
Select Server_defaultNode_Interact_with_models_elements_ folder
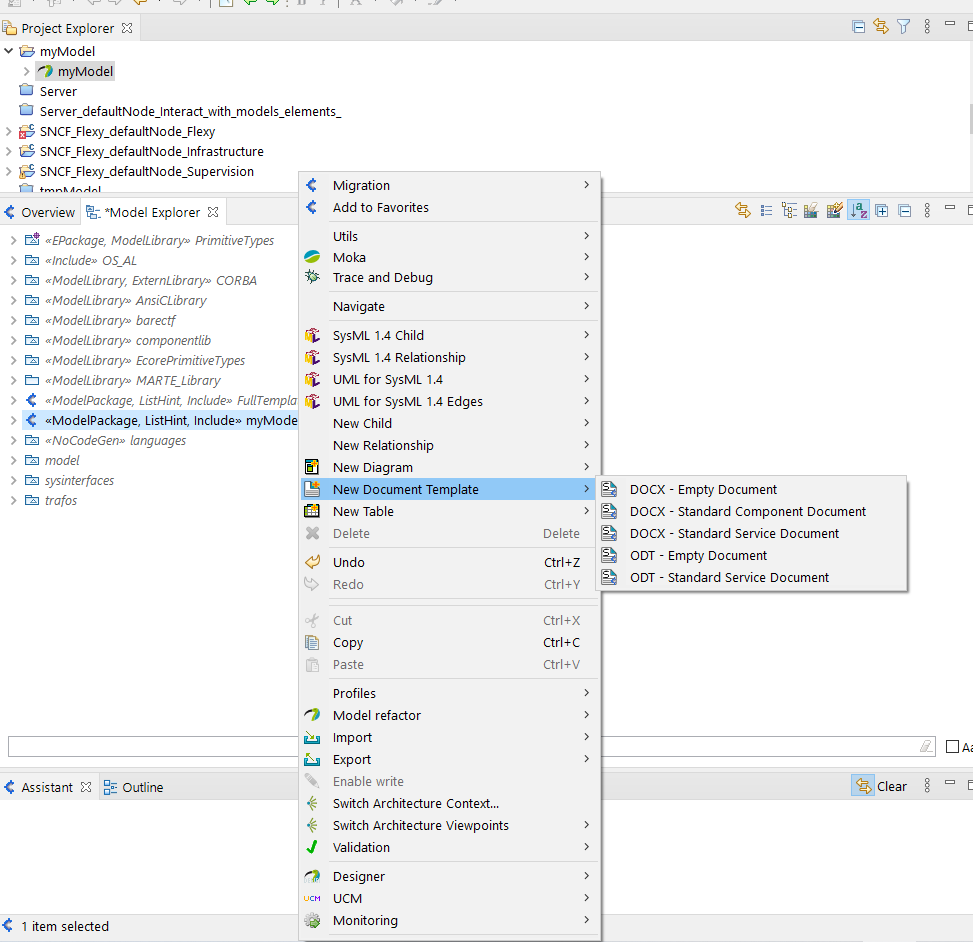[190, 112]
